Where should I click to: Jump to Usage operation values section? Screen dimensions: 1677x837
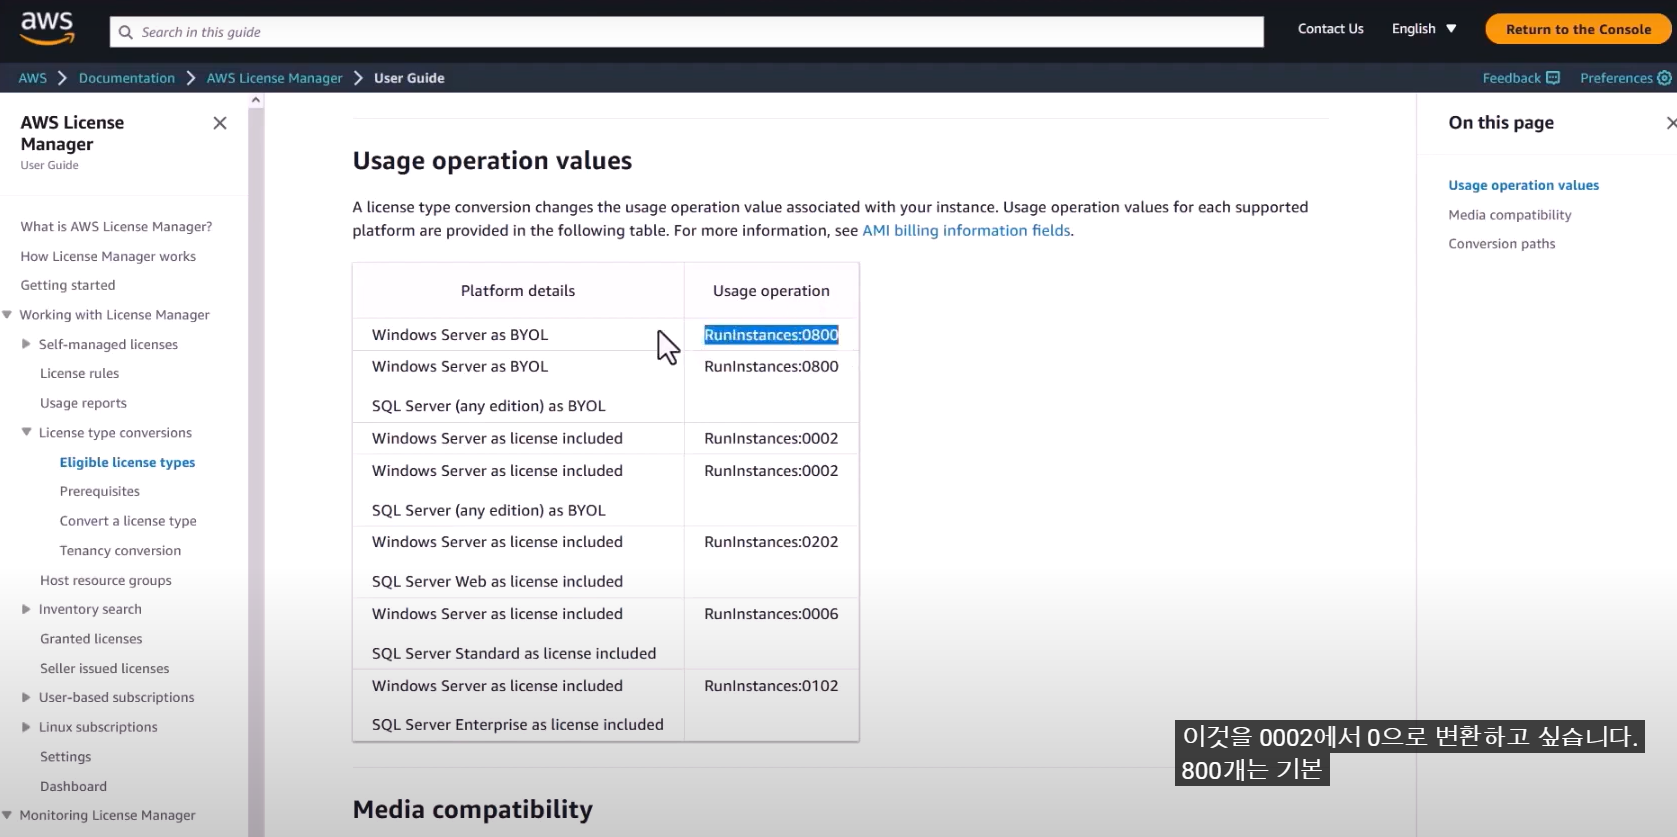1523,185
